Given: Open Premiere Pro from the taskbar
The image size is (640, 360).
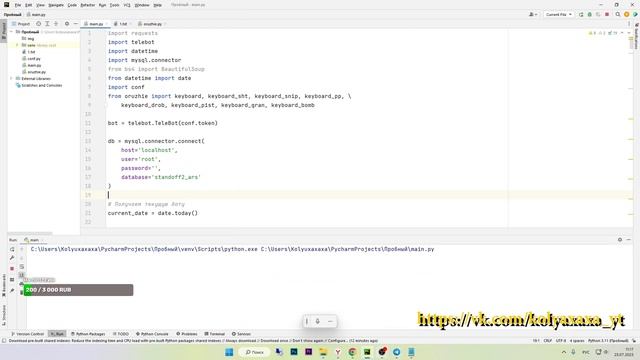Looking at the screenshot, I should click(x=309, y=352).
